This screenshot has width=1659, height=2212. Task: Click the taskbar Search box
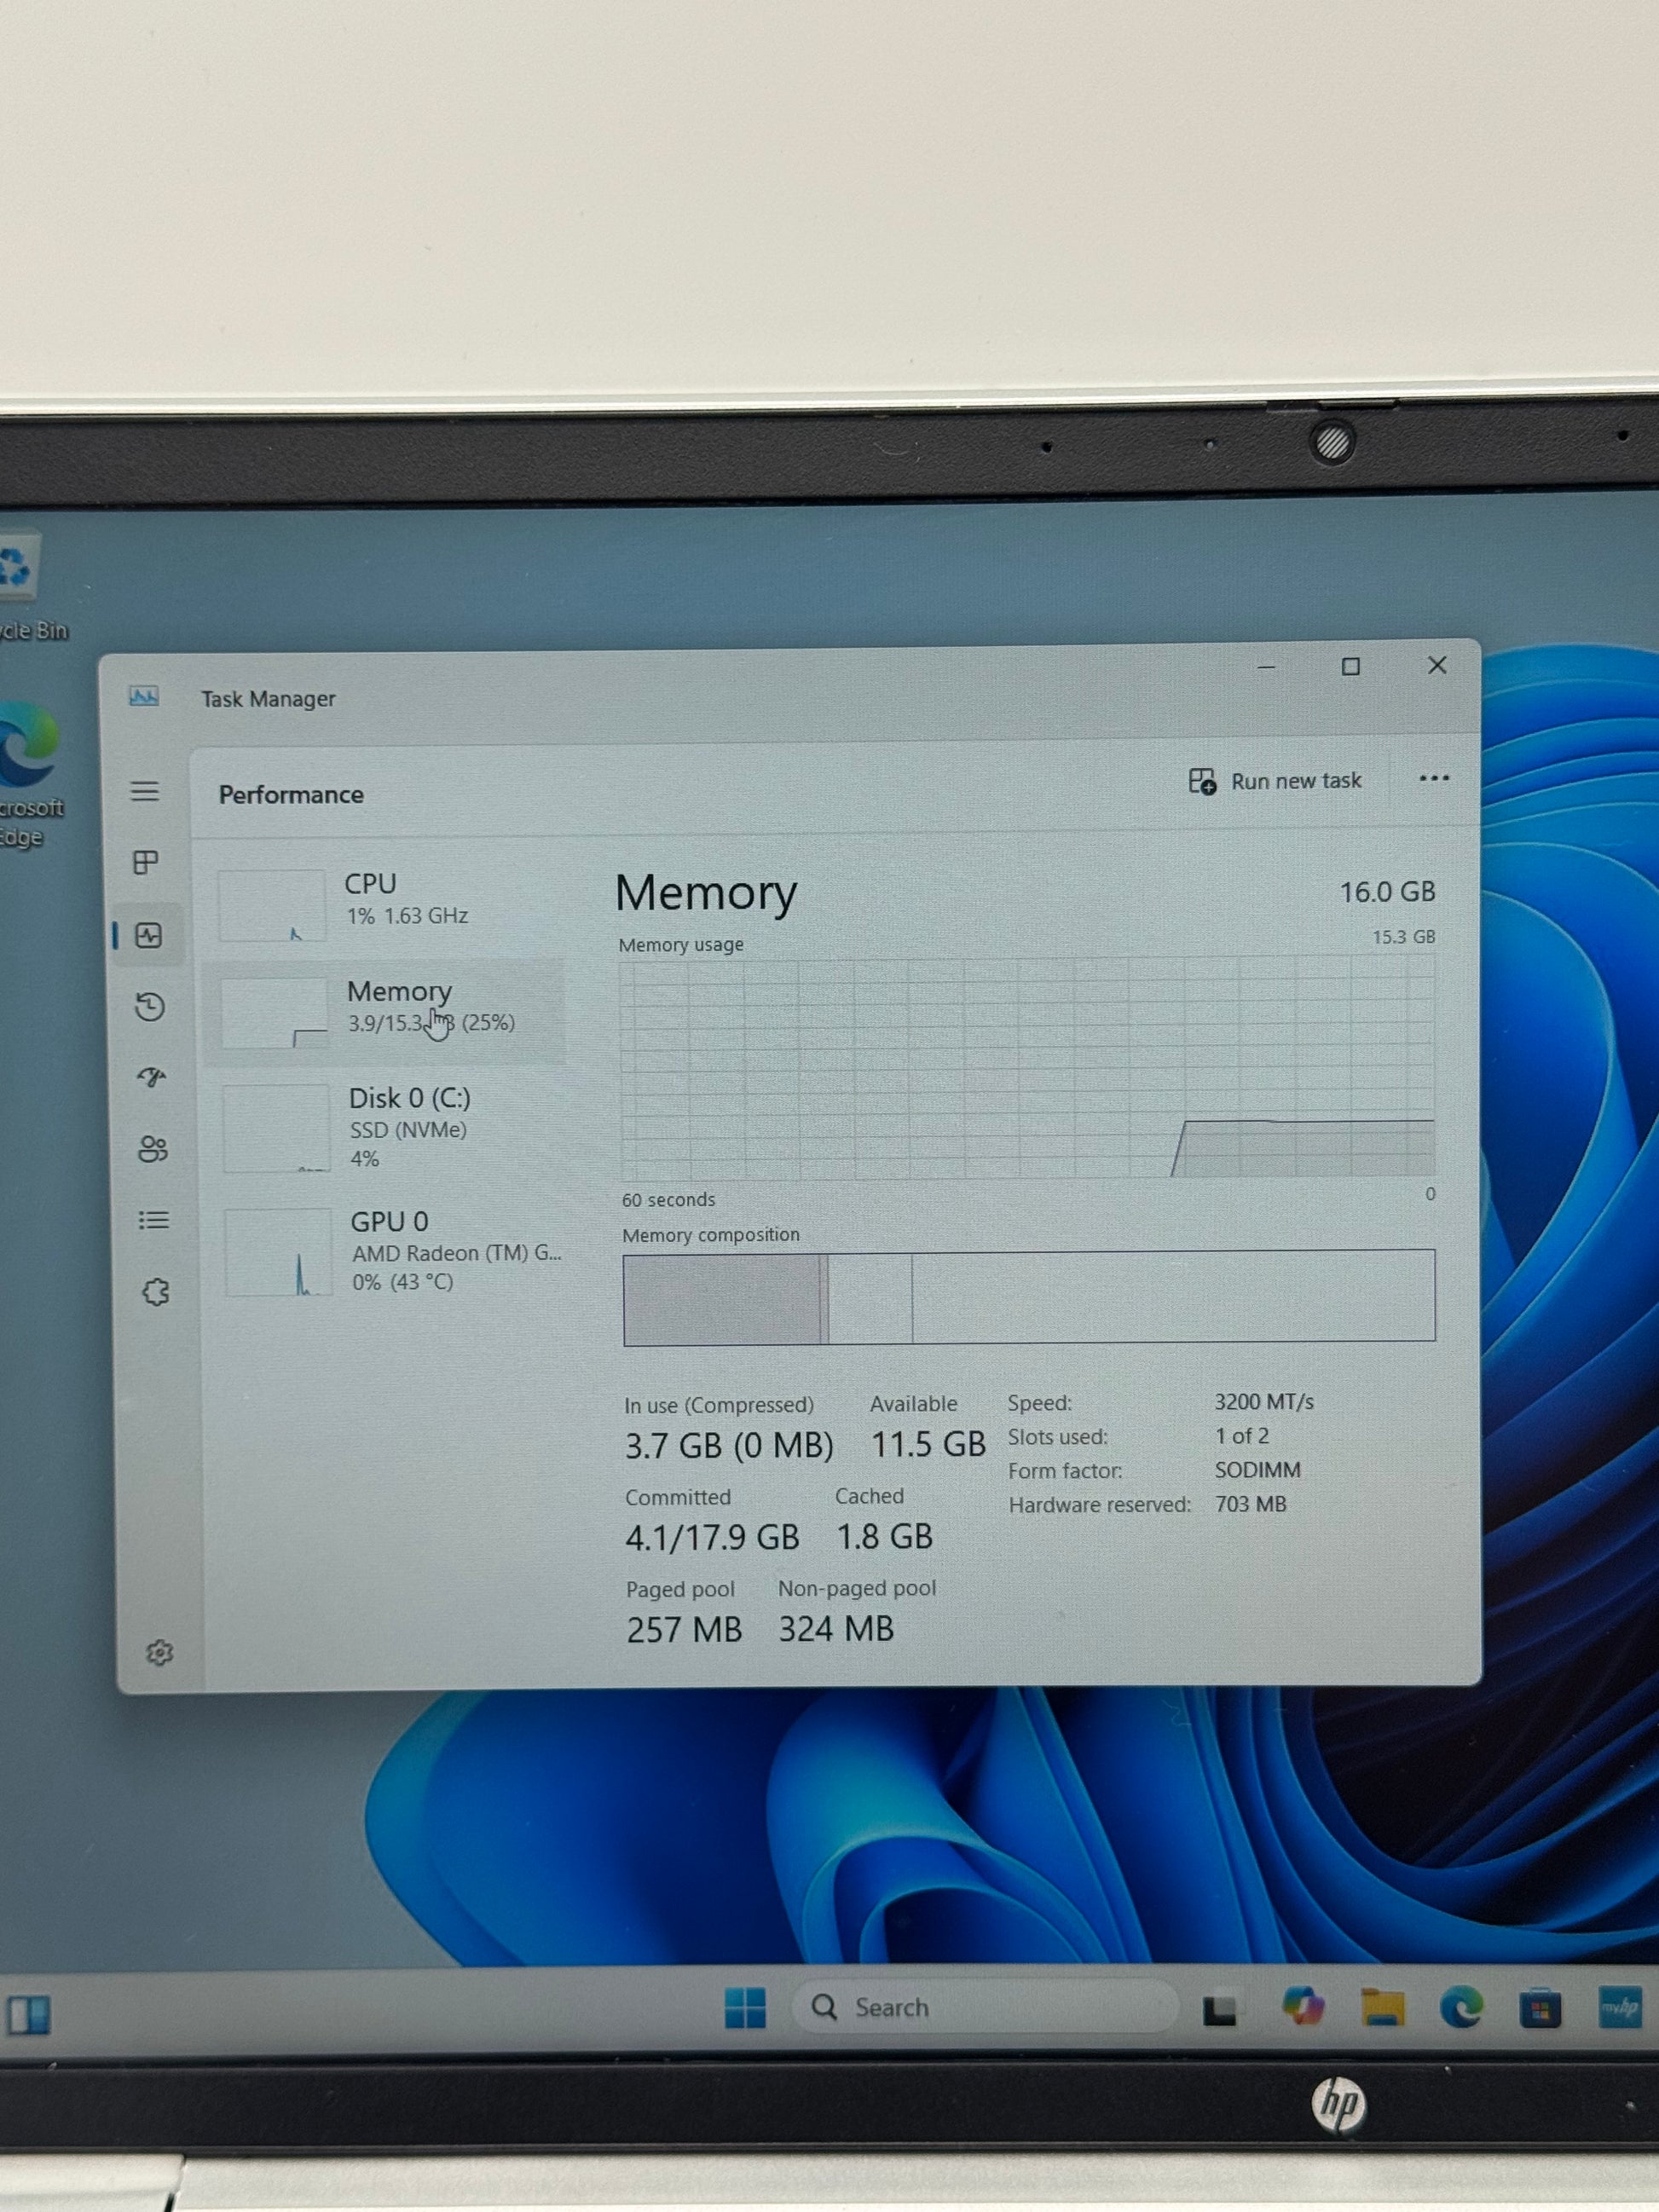click(x=985, y=2007)
